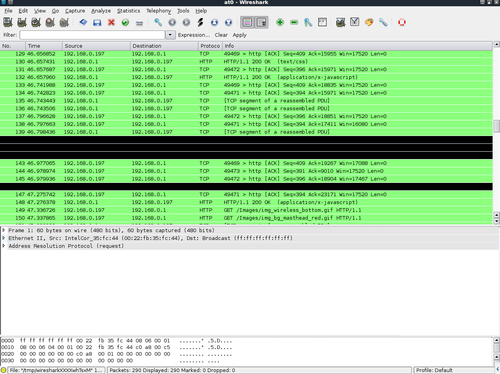
Task: Reset zoom to normal size
Action: click(x=308, y=22)
